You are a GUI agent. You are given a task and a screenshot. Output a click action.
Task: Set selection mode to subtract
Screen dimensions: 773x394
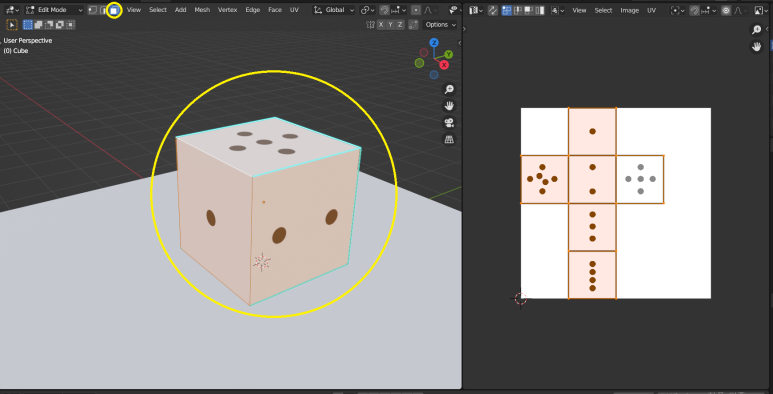point(49,25)
